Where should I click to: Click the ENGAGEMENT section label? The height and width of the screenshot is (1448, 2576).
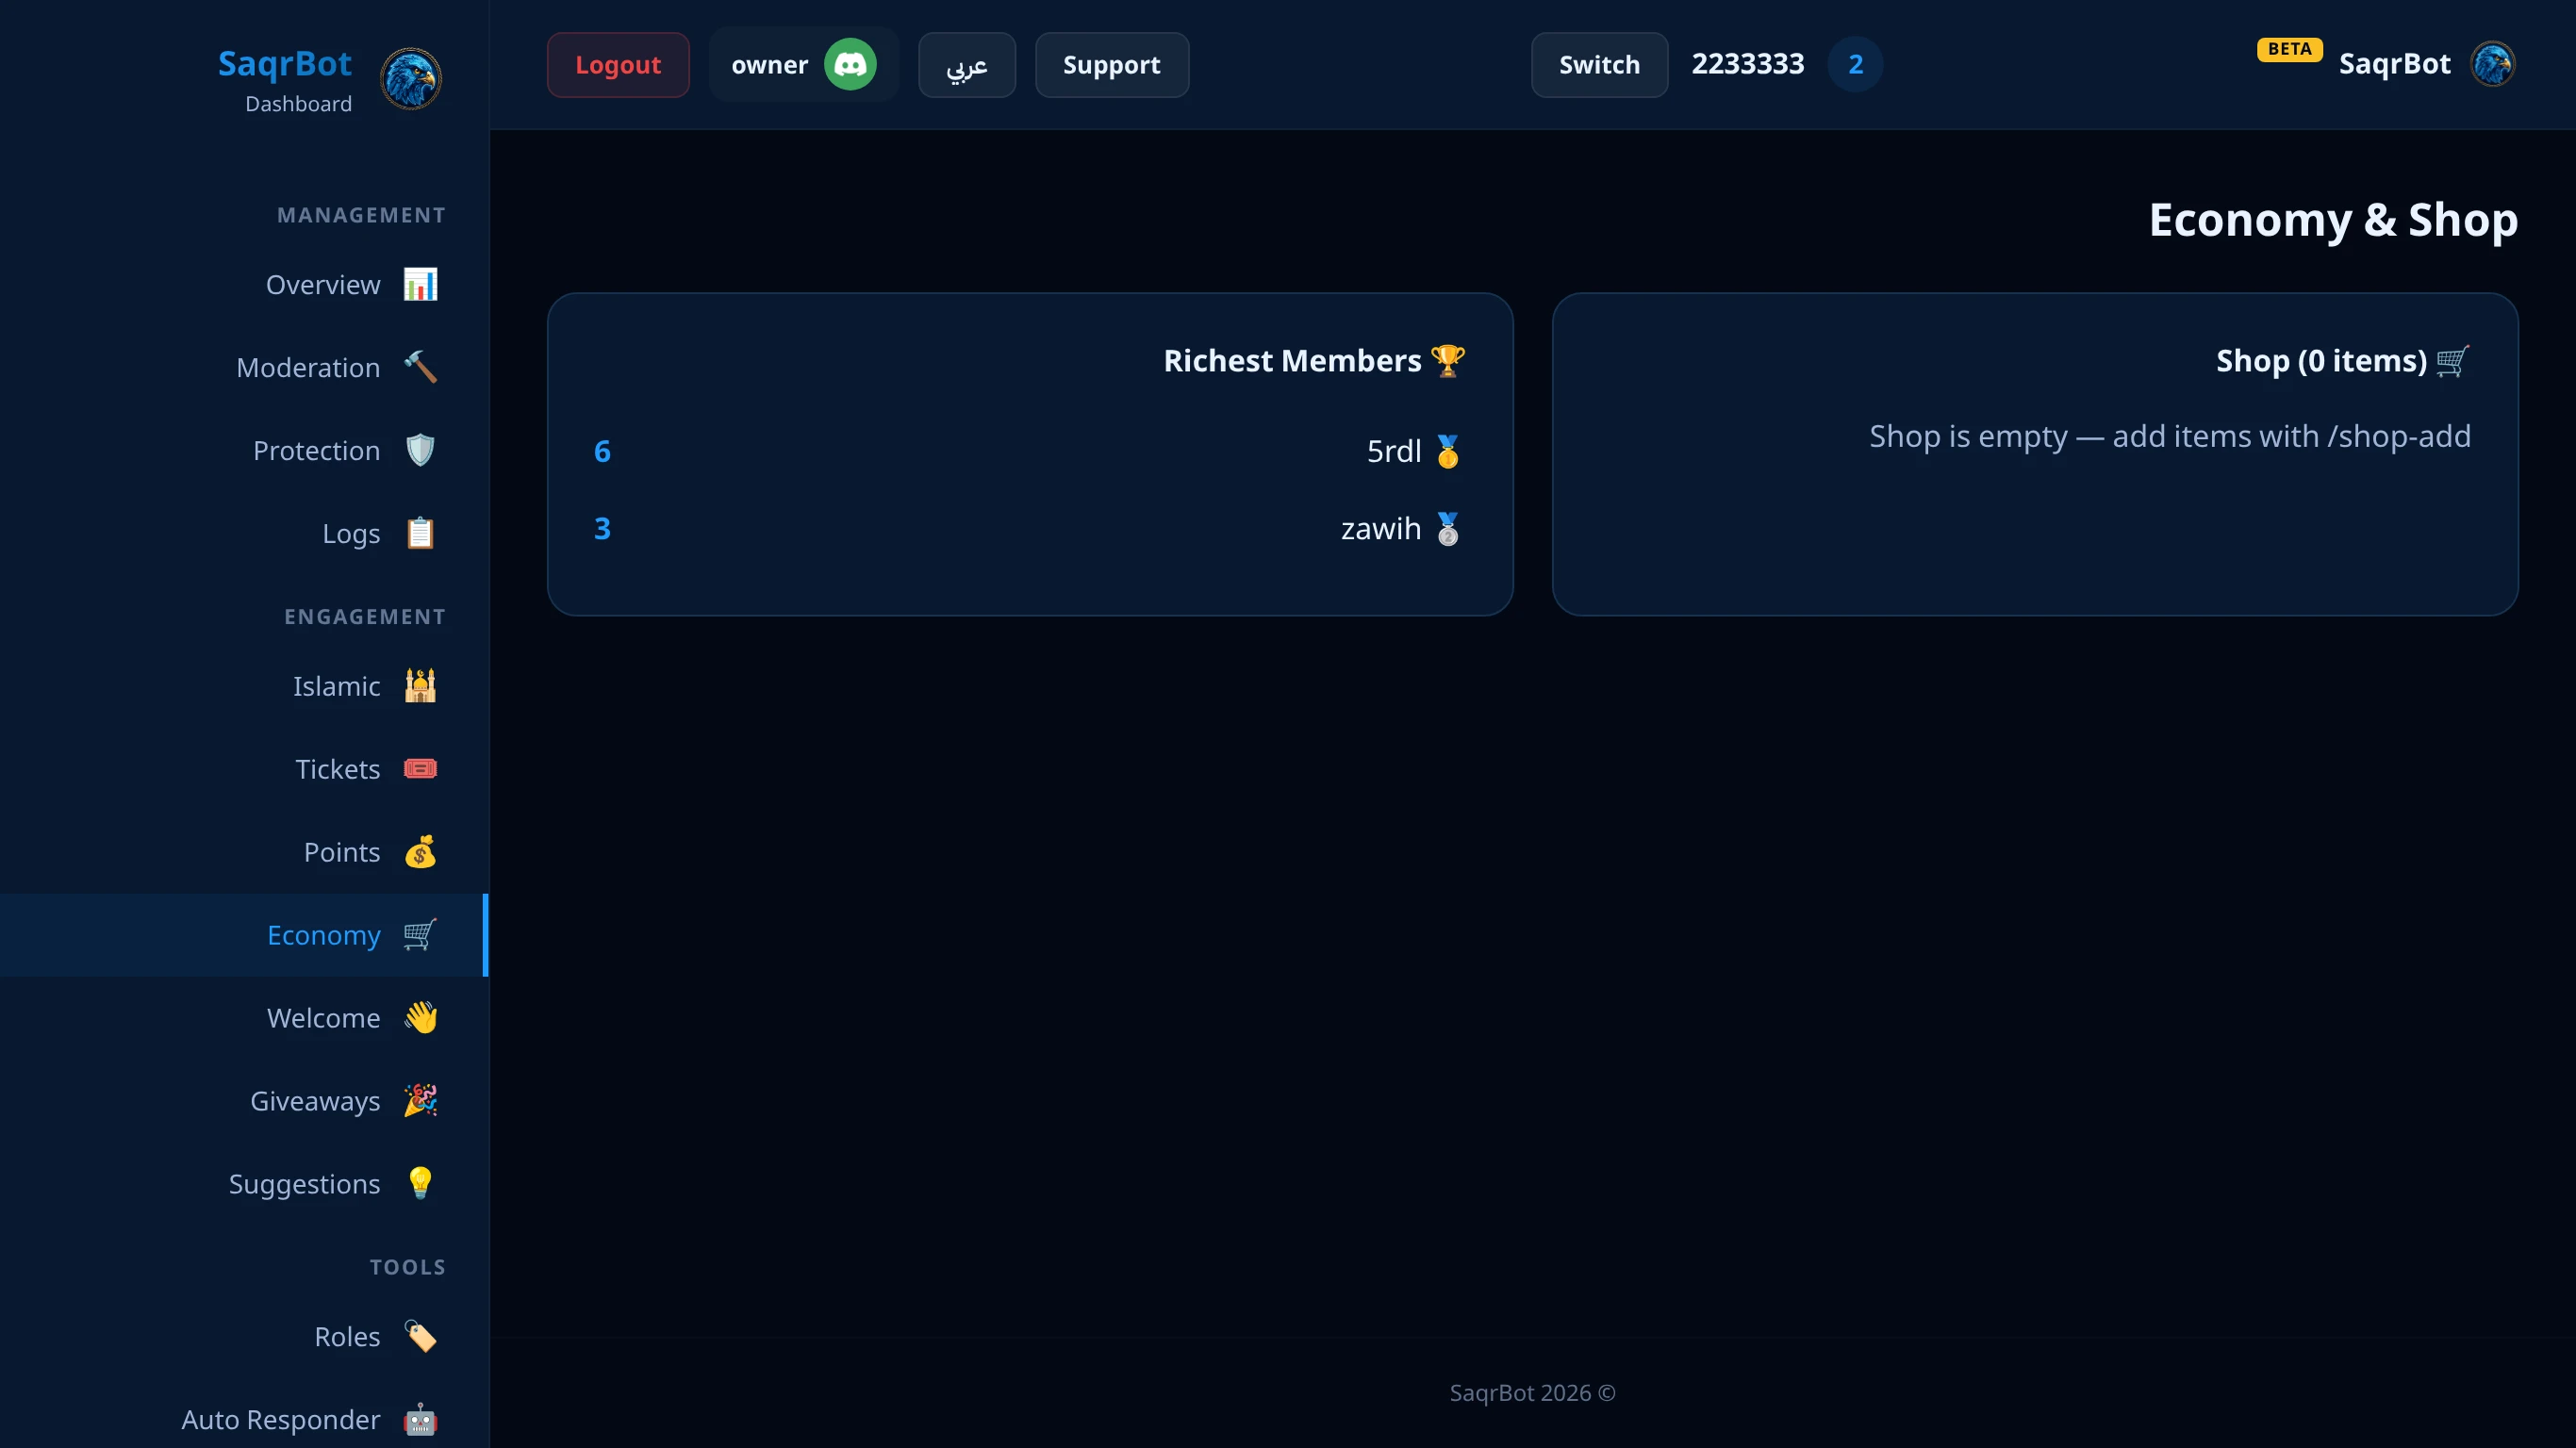point(365,617)
